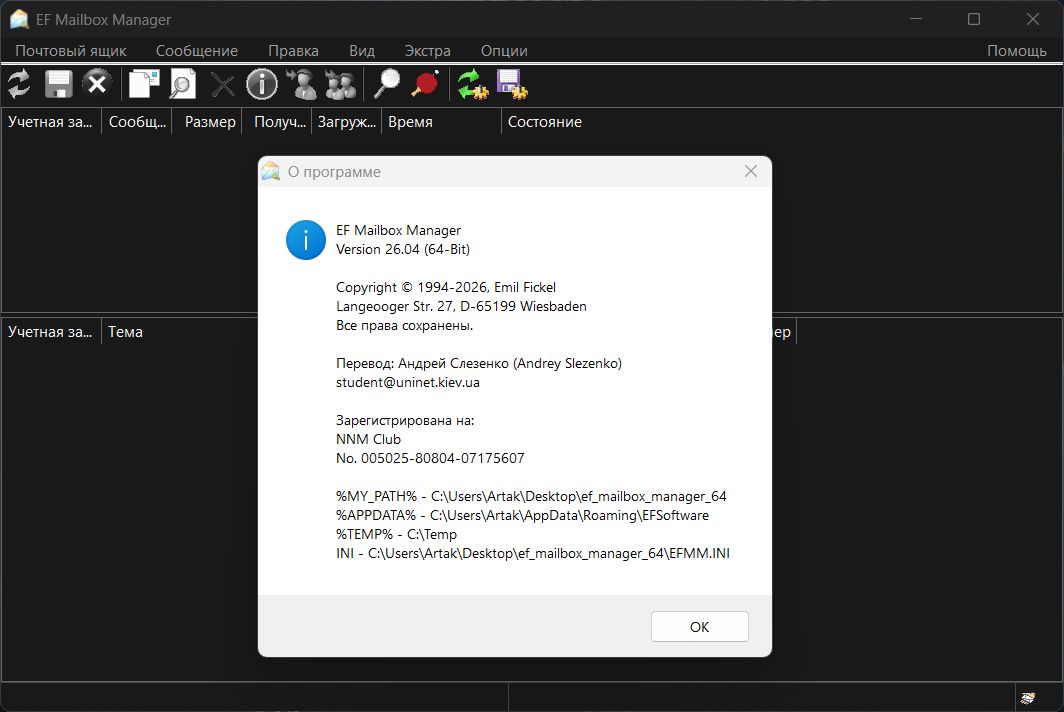This screenshot has height=712, width=1064.
Task: Open the Почтовый ящик menu
Action: coord(71,50)
